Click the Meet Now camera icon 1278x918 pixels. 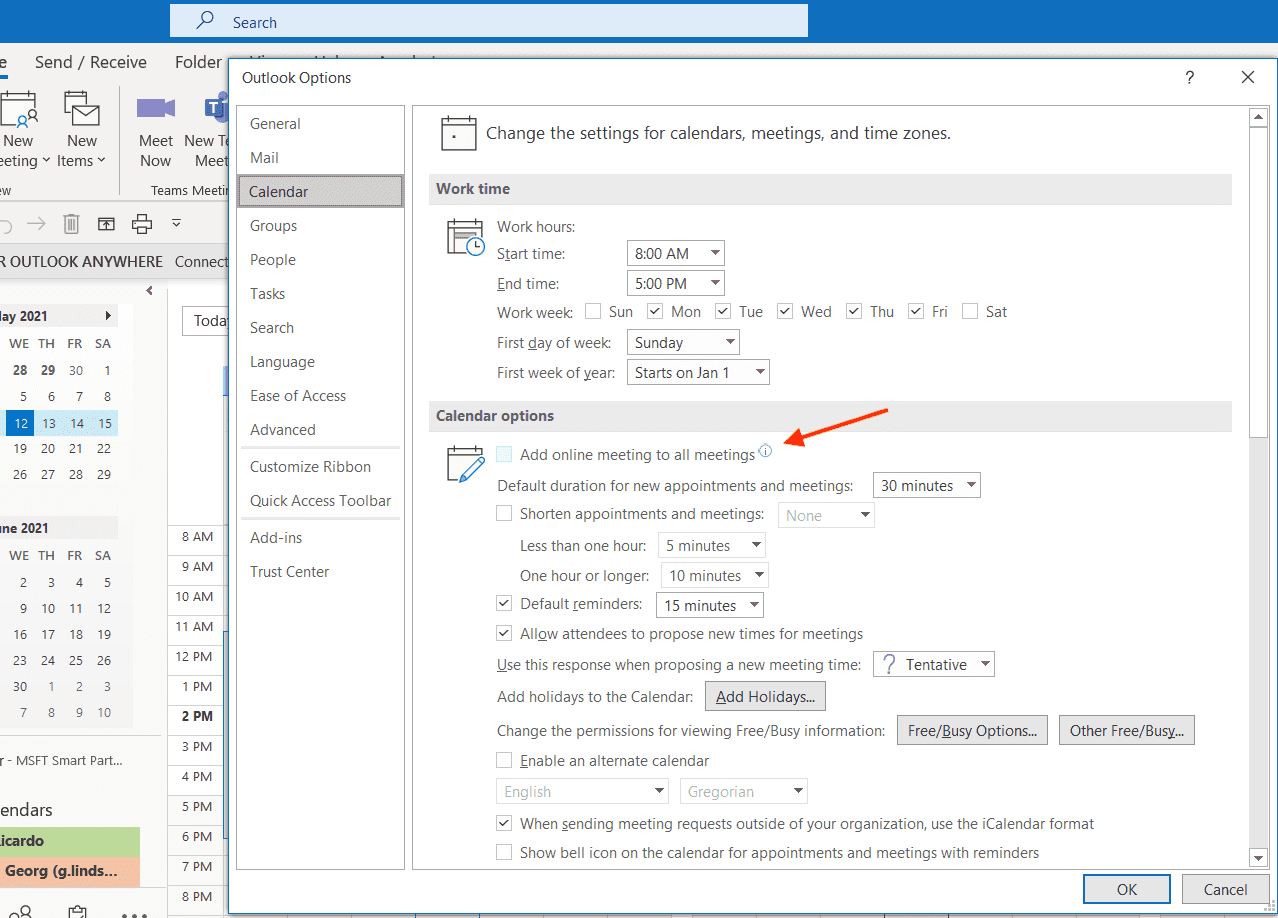pos(156,108)
